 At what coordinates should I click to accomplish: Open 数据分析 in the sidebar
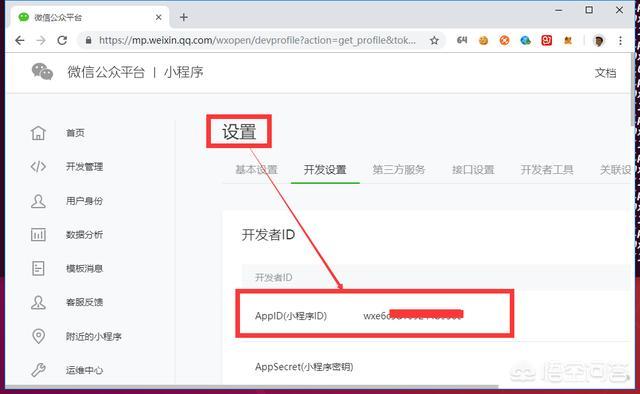[x=84, y=235]
